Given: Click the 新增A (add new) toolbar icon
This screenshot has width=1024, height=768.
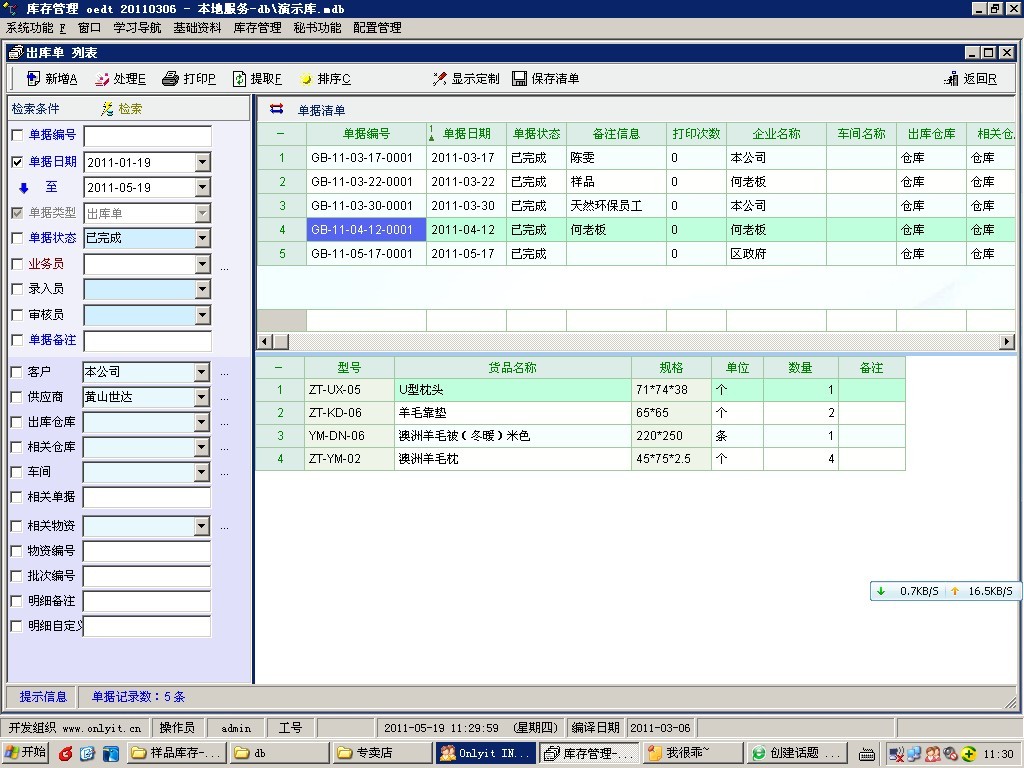Looking at the screenshot, I should (x=33, y=79).
